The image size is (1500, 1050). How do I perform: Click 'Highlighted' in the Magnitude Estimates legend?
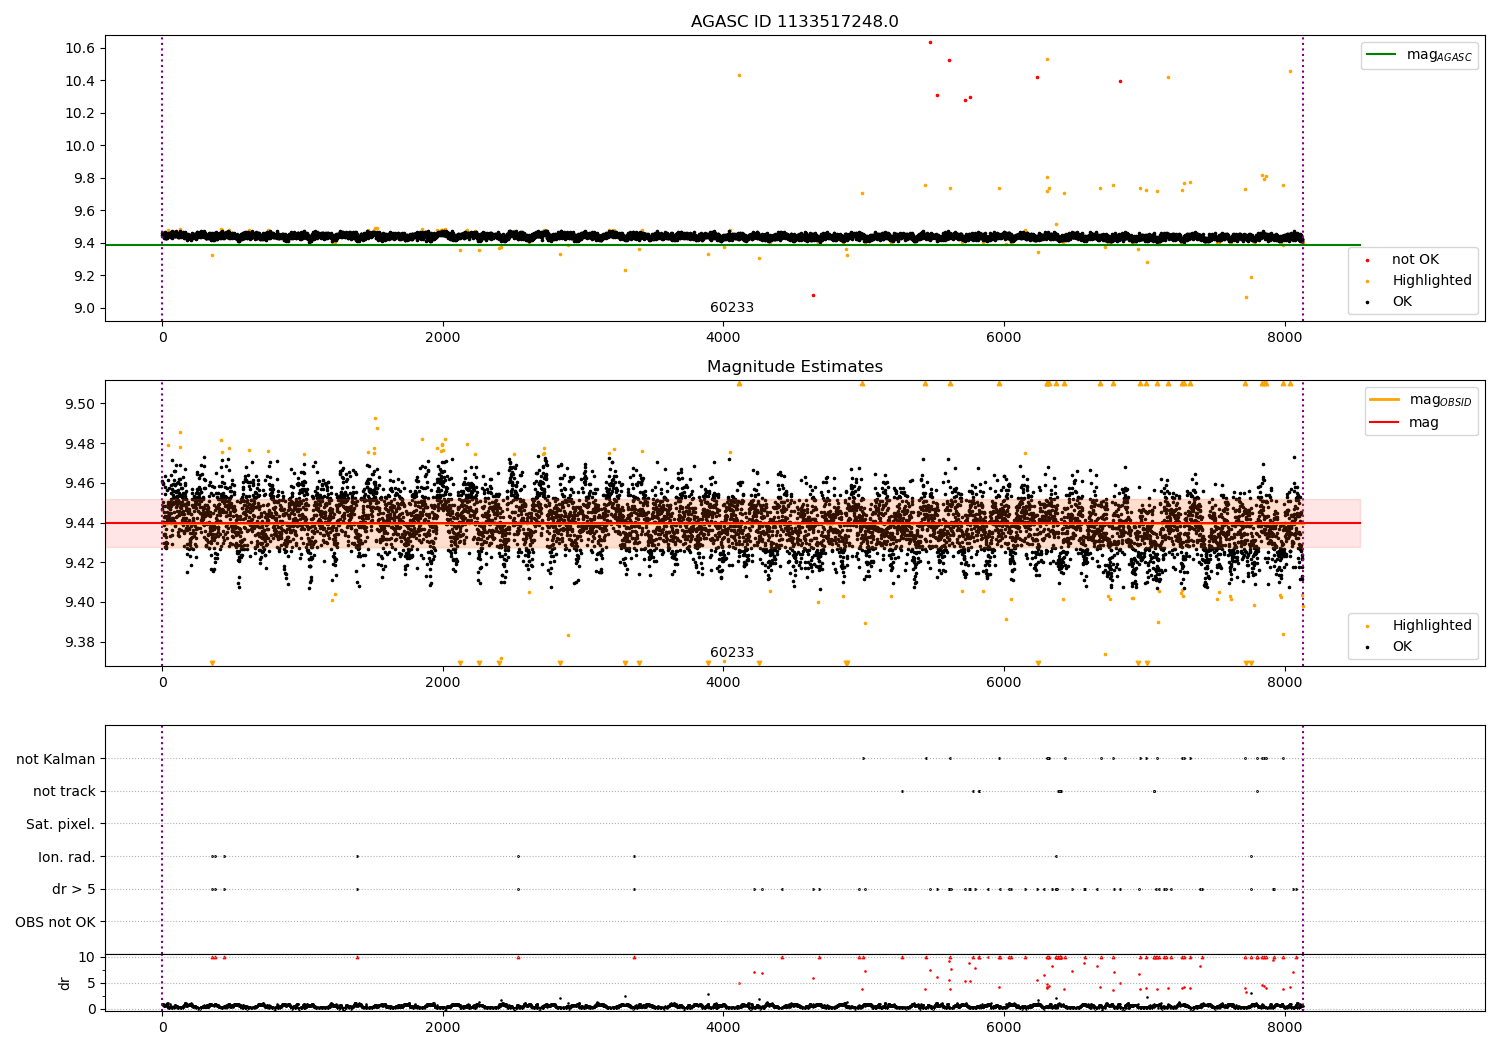point(1432,626)
